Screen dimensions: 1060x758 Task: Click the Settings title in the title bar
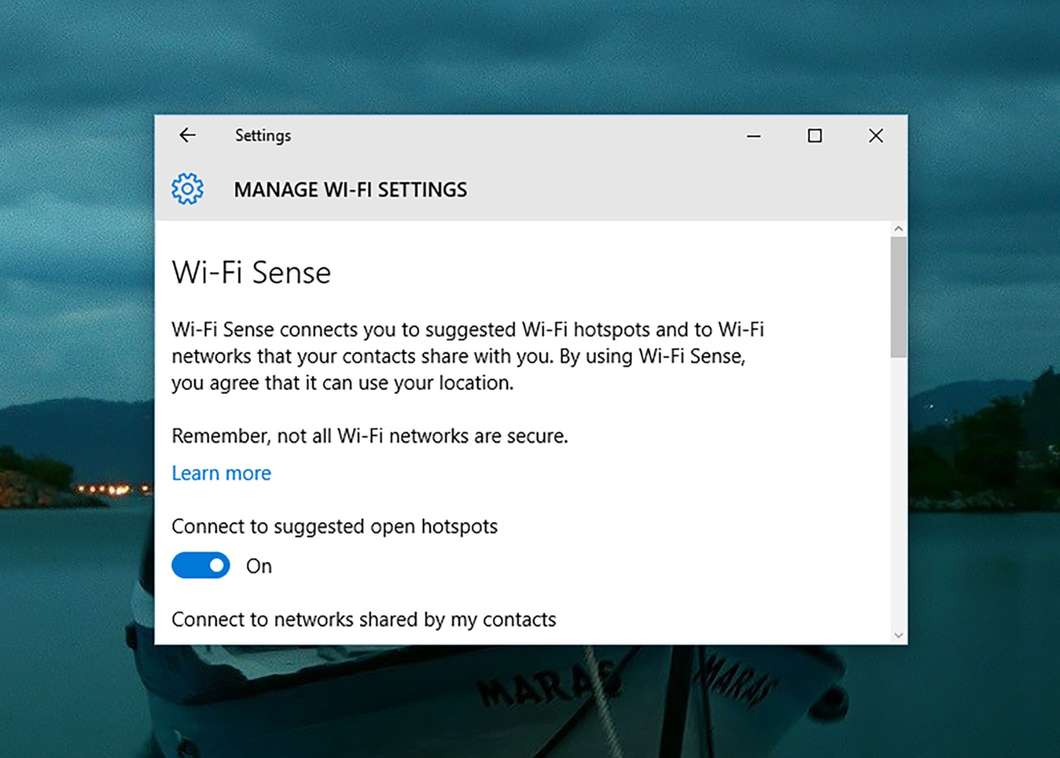click(263, 136)
